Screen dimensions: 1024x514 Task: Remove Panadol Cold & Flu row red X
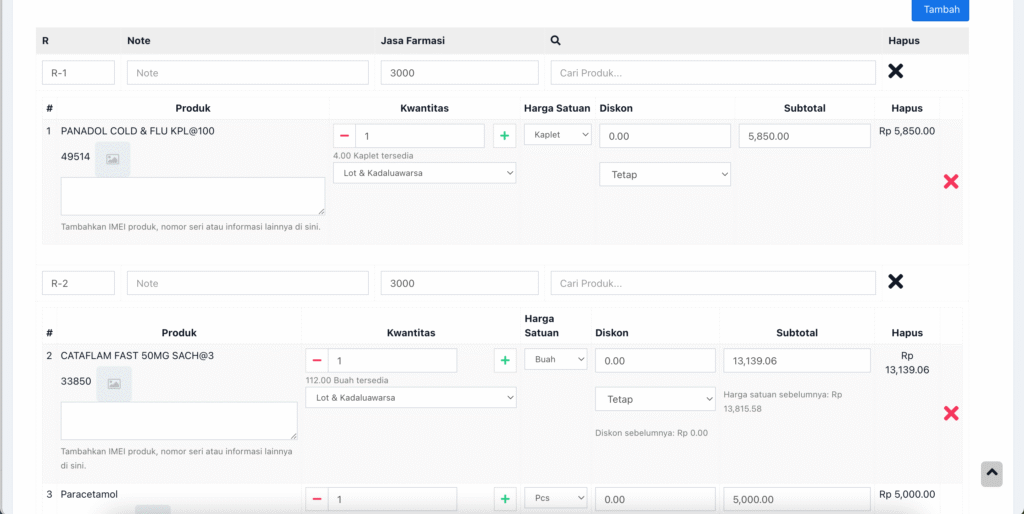[951, 181]
